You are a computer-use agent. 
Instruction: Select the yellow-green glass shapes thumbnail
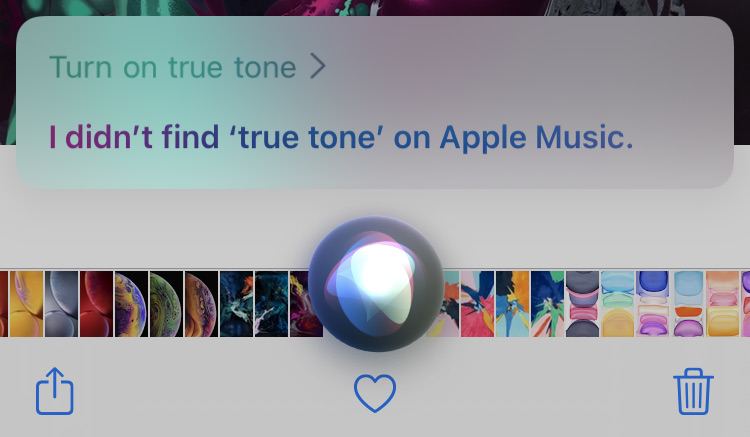(618, 304)
